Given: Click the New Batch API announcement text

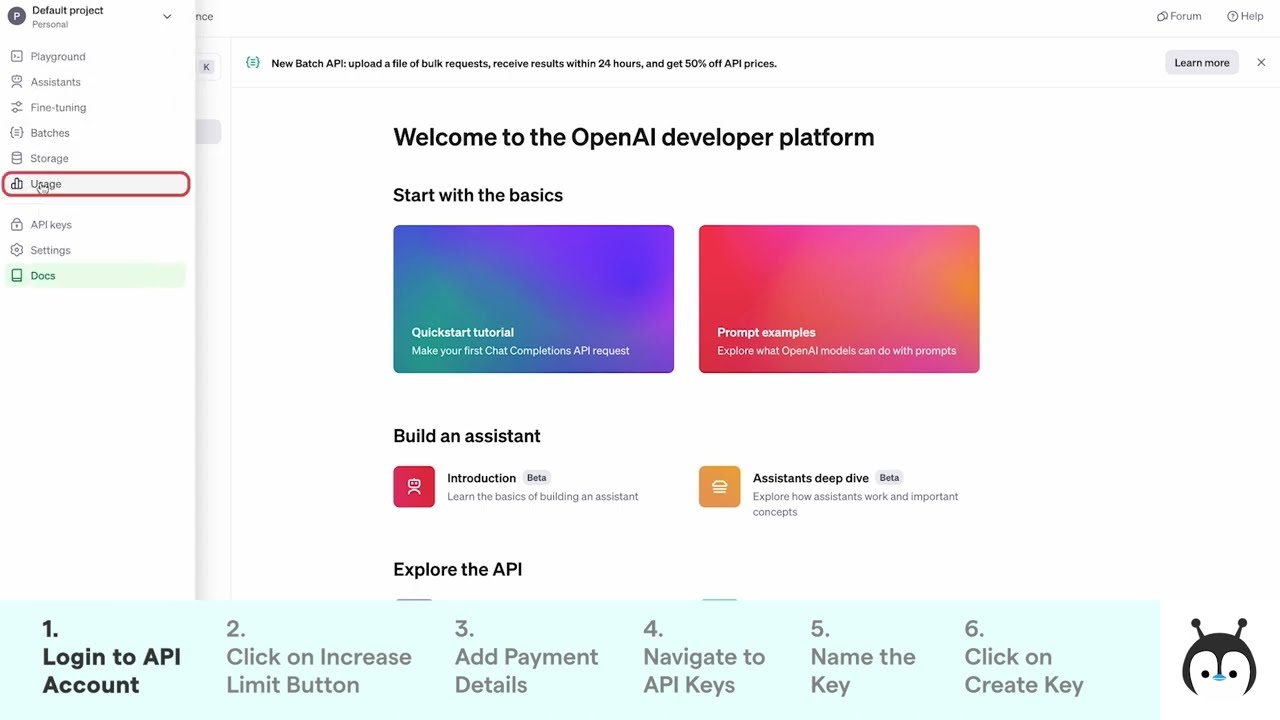Looking at the screenshot, I should pos(524,63).
